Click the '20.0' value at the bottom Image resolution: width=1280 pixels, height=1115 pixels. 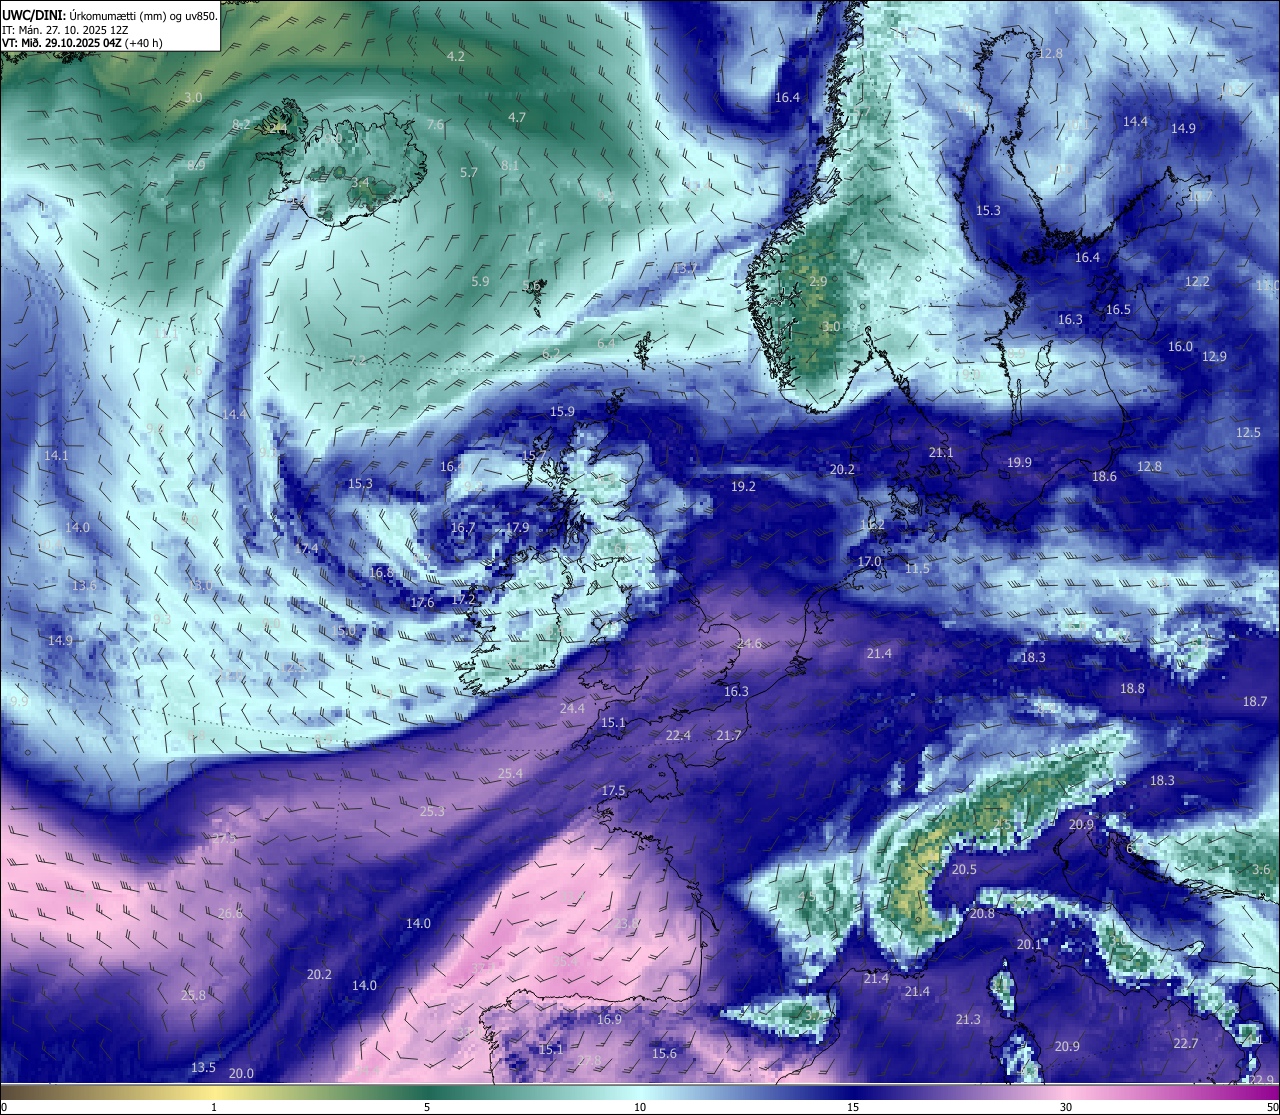tap(241, 1074)
